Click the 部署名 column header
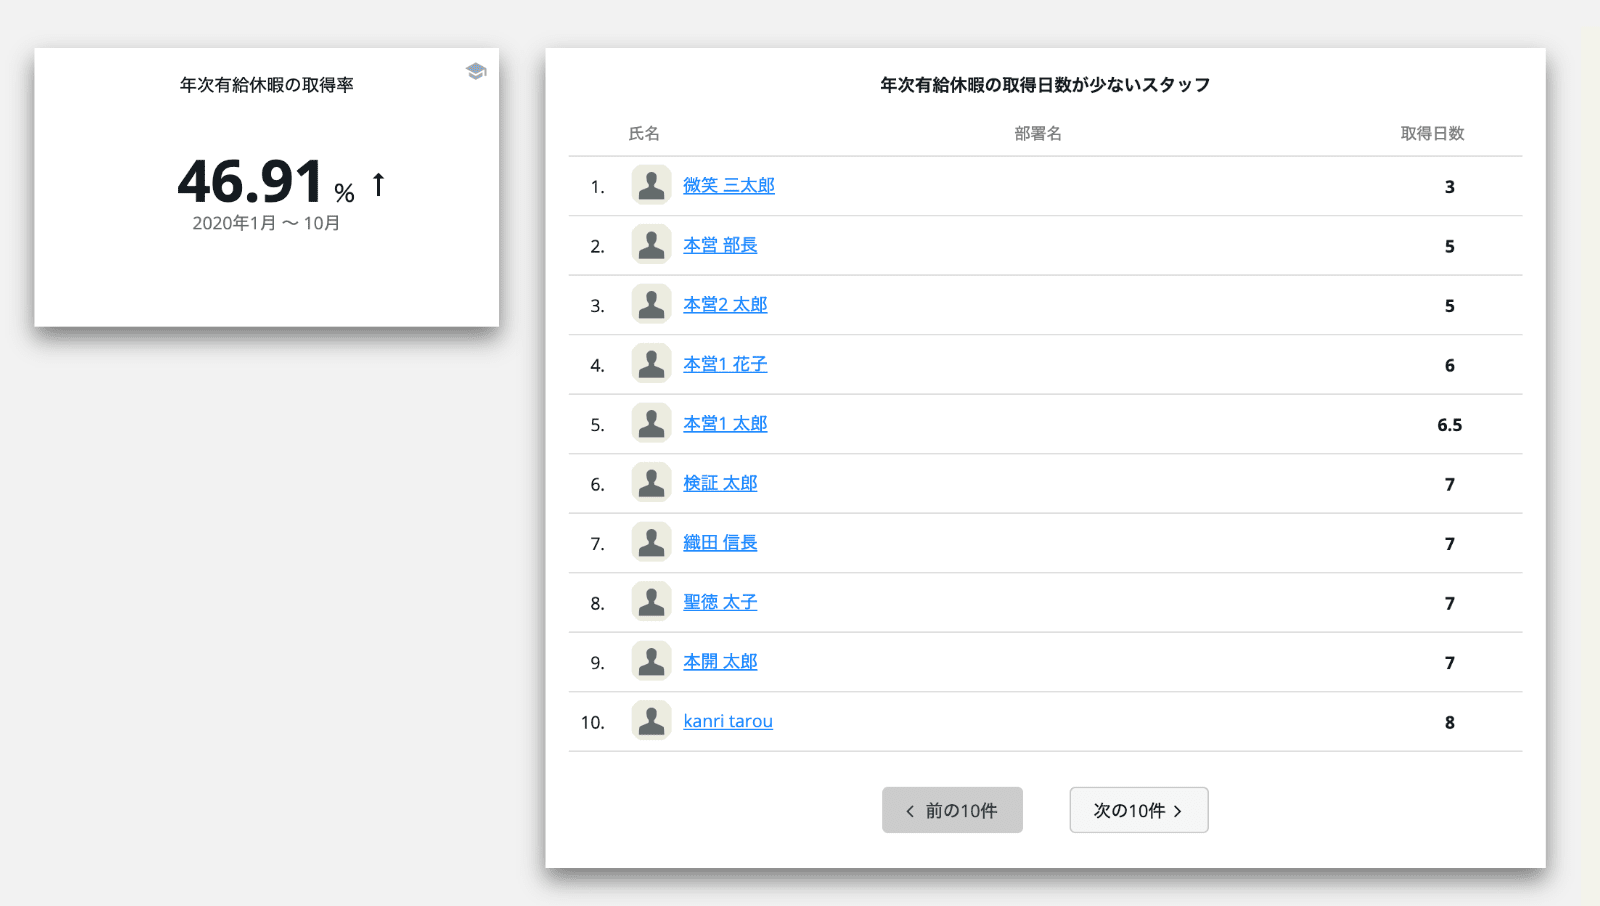The width and height of the screenshot is (1600, 906). pos(1038,133)
